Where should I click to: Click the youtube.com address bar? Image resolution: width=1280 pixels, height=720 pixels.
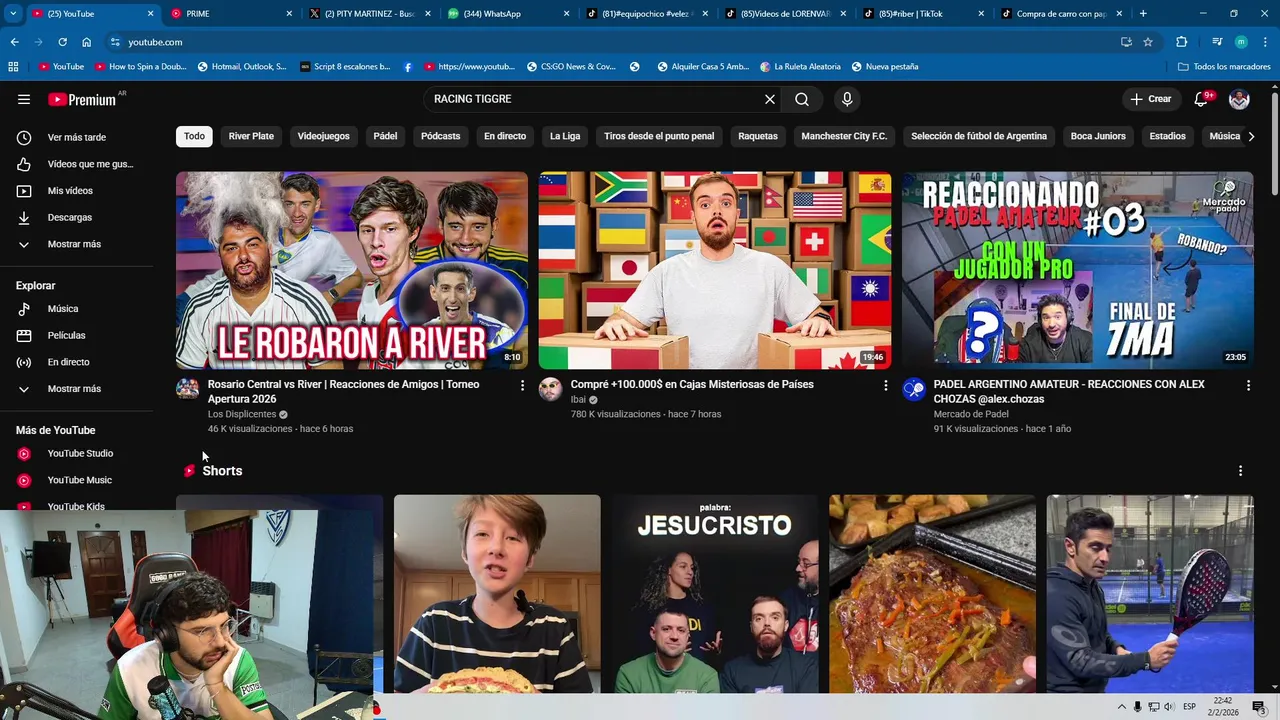click(x=610, y=42)
